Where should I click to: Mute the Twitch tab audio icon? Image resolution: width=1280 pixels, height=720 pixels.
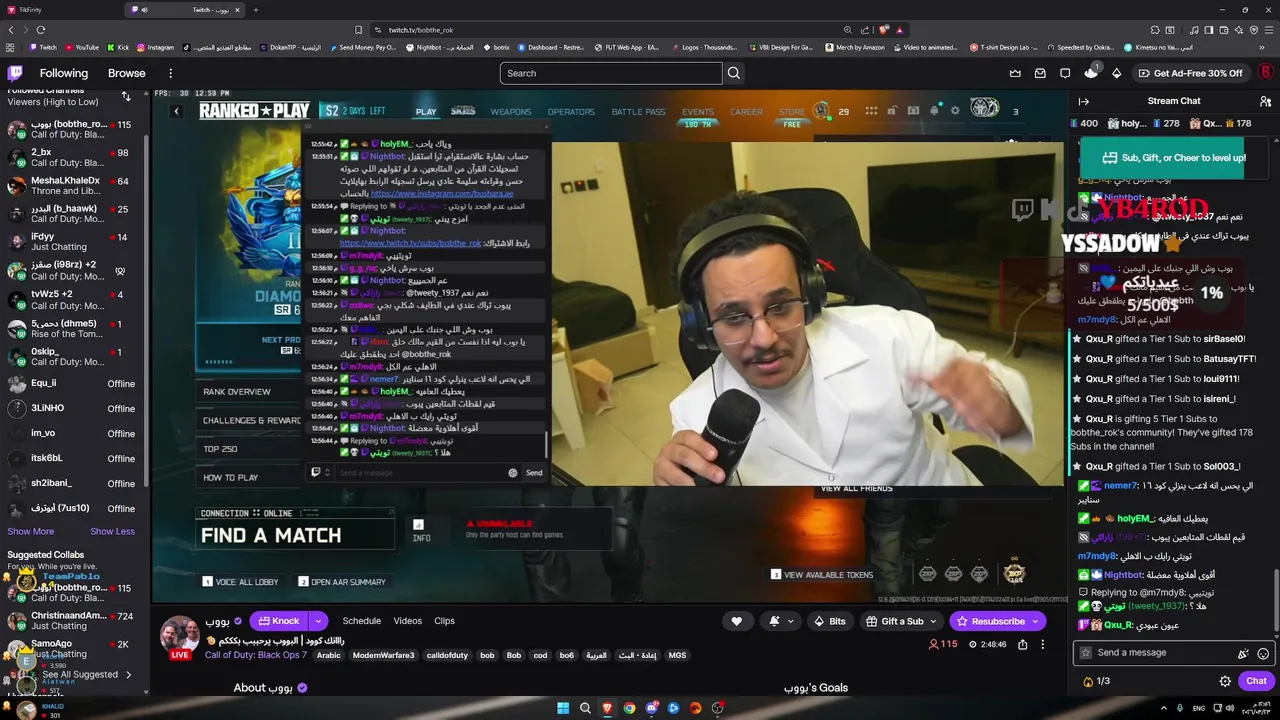coord(145,10)
